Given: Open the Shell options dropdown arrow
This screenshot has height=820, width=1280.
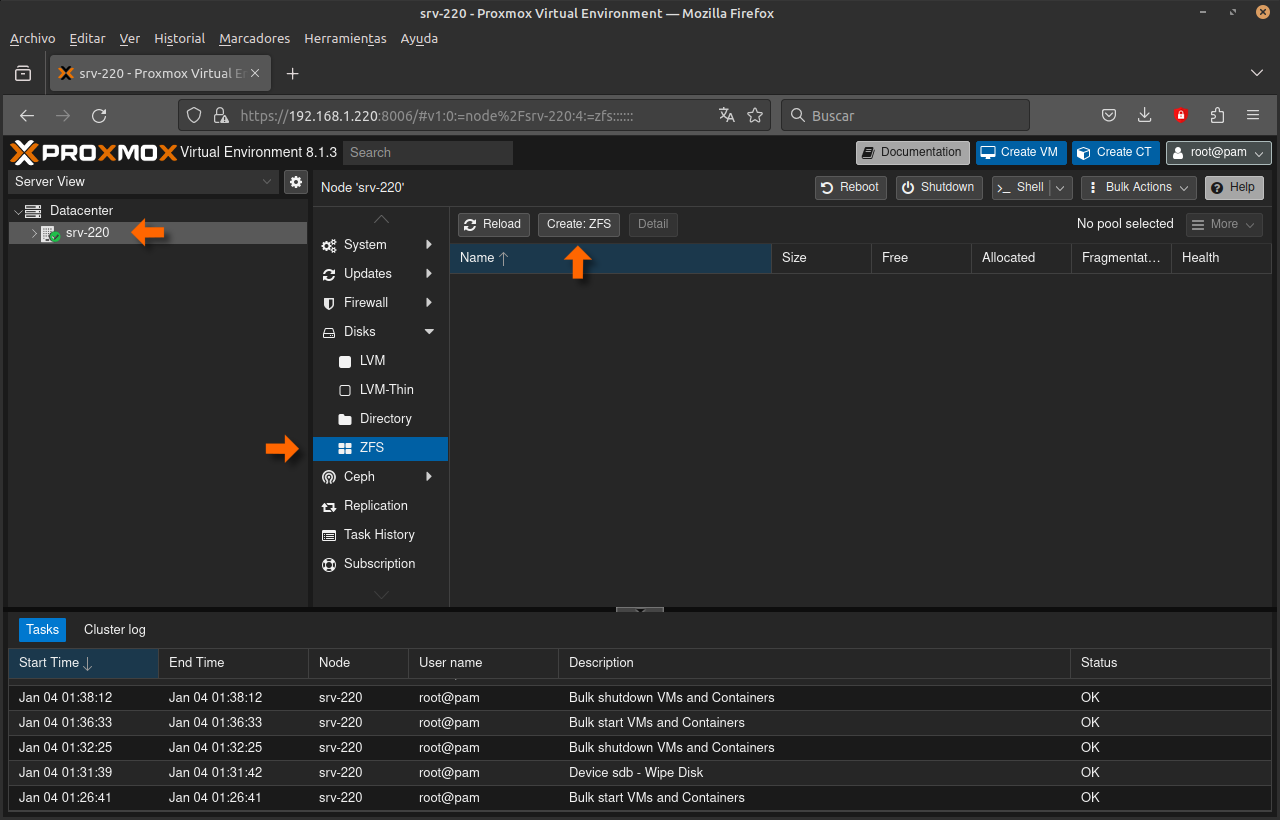Looking at the screenshot, I should coord(1062,187).
